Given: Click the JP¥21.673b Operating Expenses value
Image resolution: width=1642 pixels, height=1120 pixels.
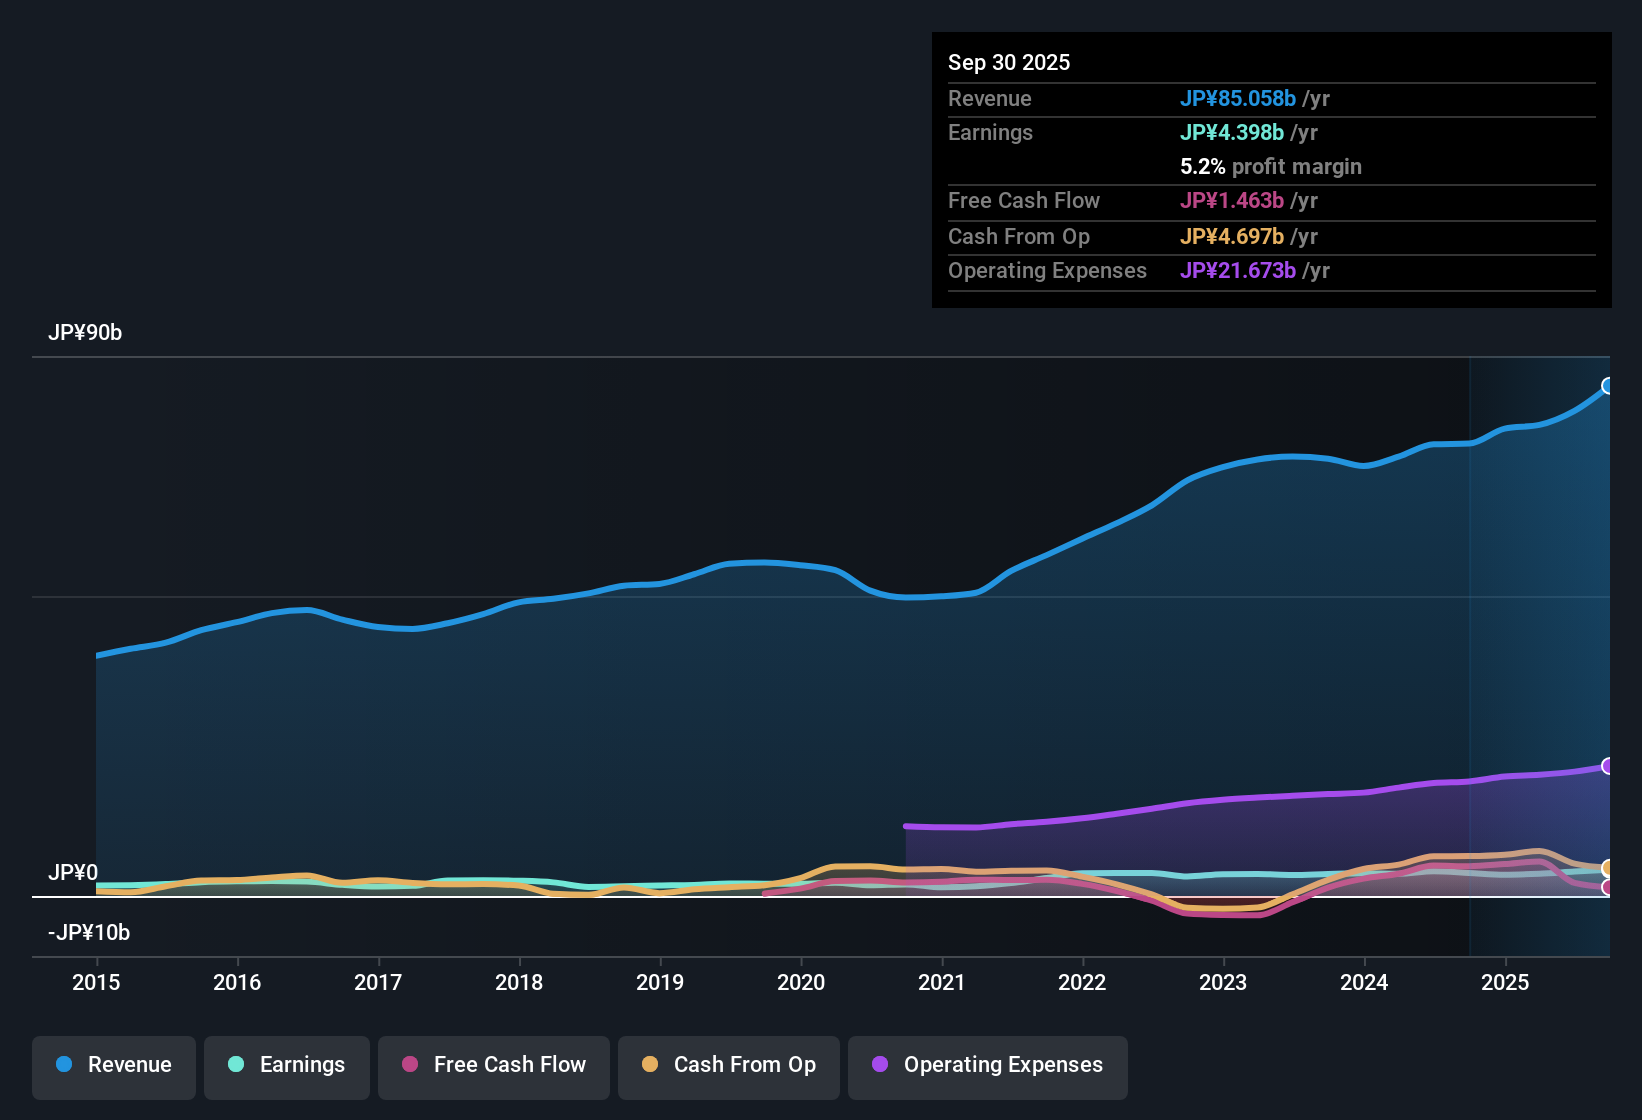Looking at the screenshot, I should tap(1239, 271).
